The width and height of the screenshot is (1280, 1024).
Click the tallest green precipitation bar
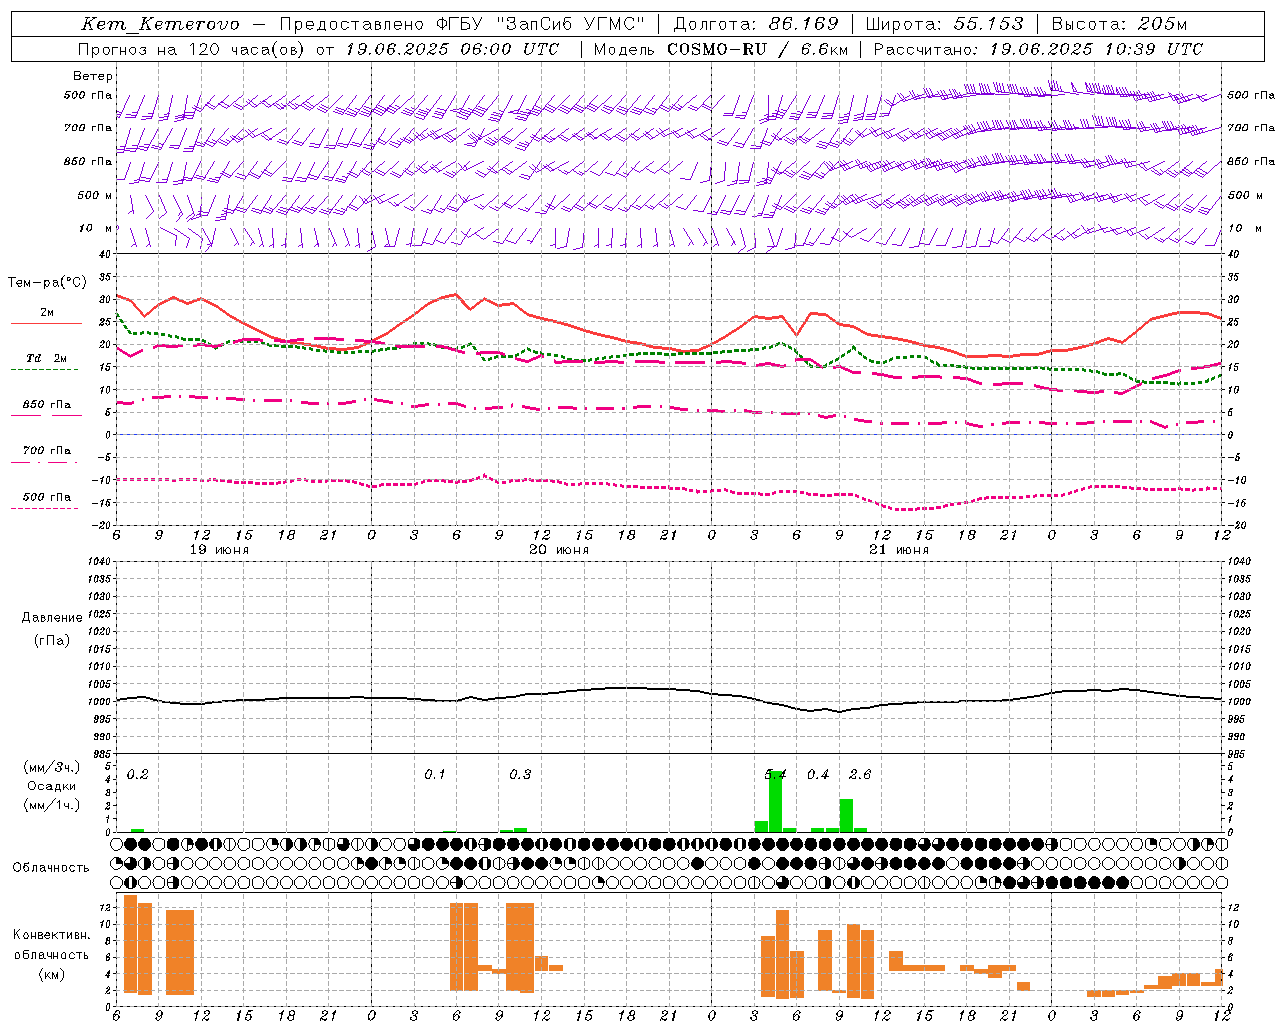click(775, 802)
